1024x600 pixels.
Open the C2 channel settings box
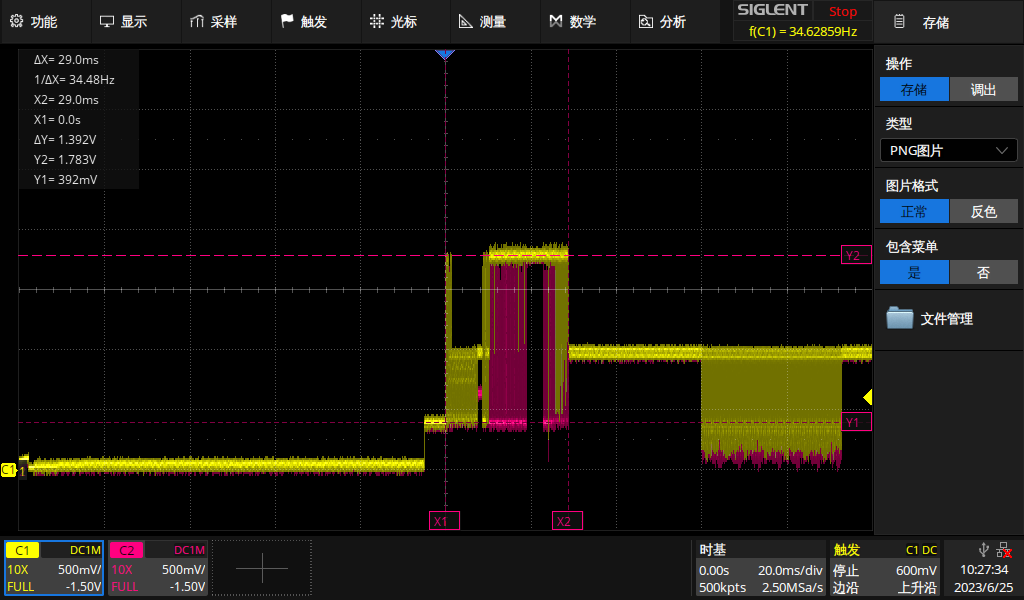point(158,568)
